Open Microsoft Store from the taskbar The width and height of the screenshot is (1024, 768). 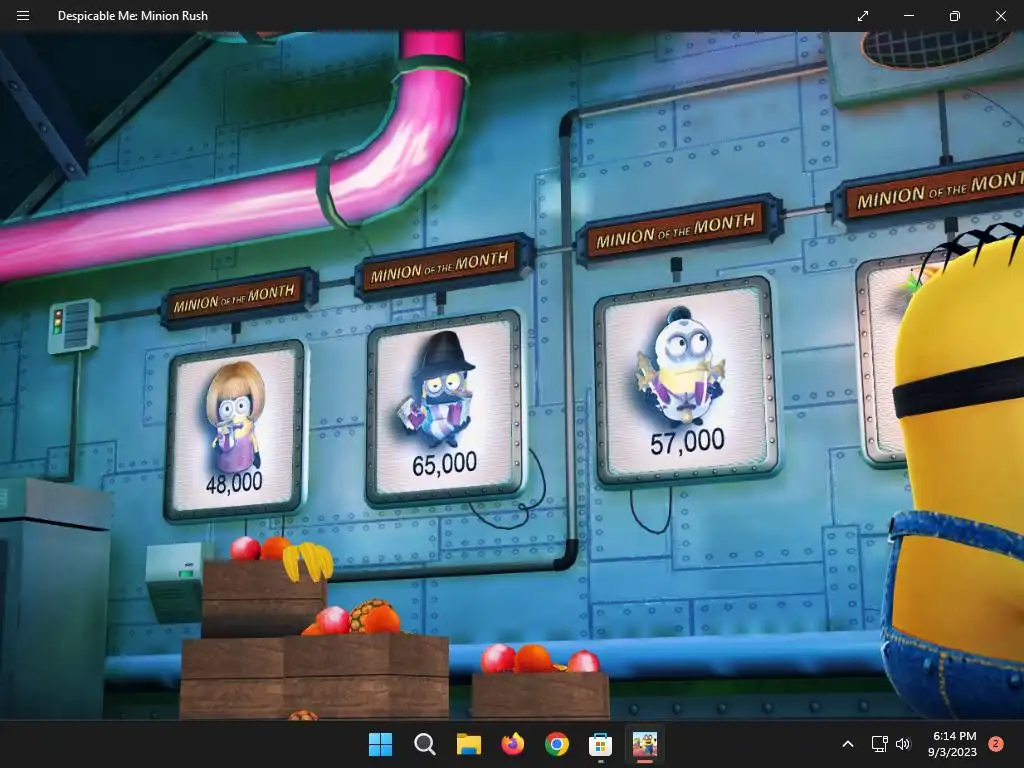[600, 744]
